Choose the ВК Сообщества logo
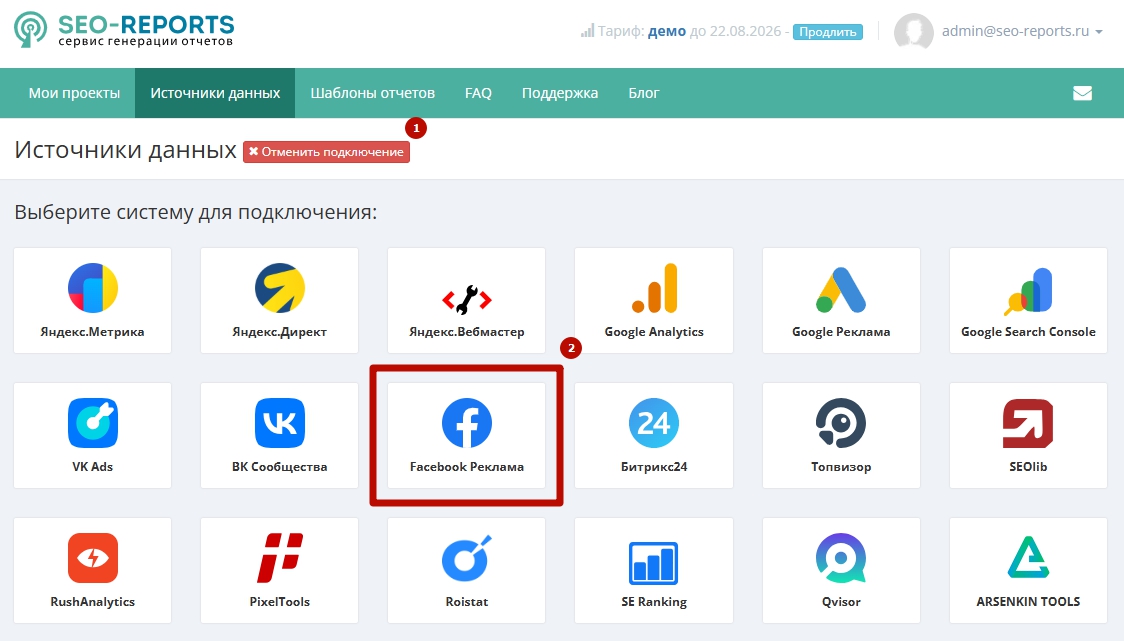The width and height of the screenshot is (1124, 641). 280,423
